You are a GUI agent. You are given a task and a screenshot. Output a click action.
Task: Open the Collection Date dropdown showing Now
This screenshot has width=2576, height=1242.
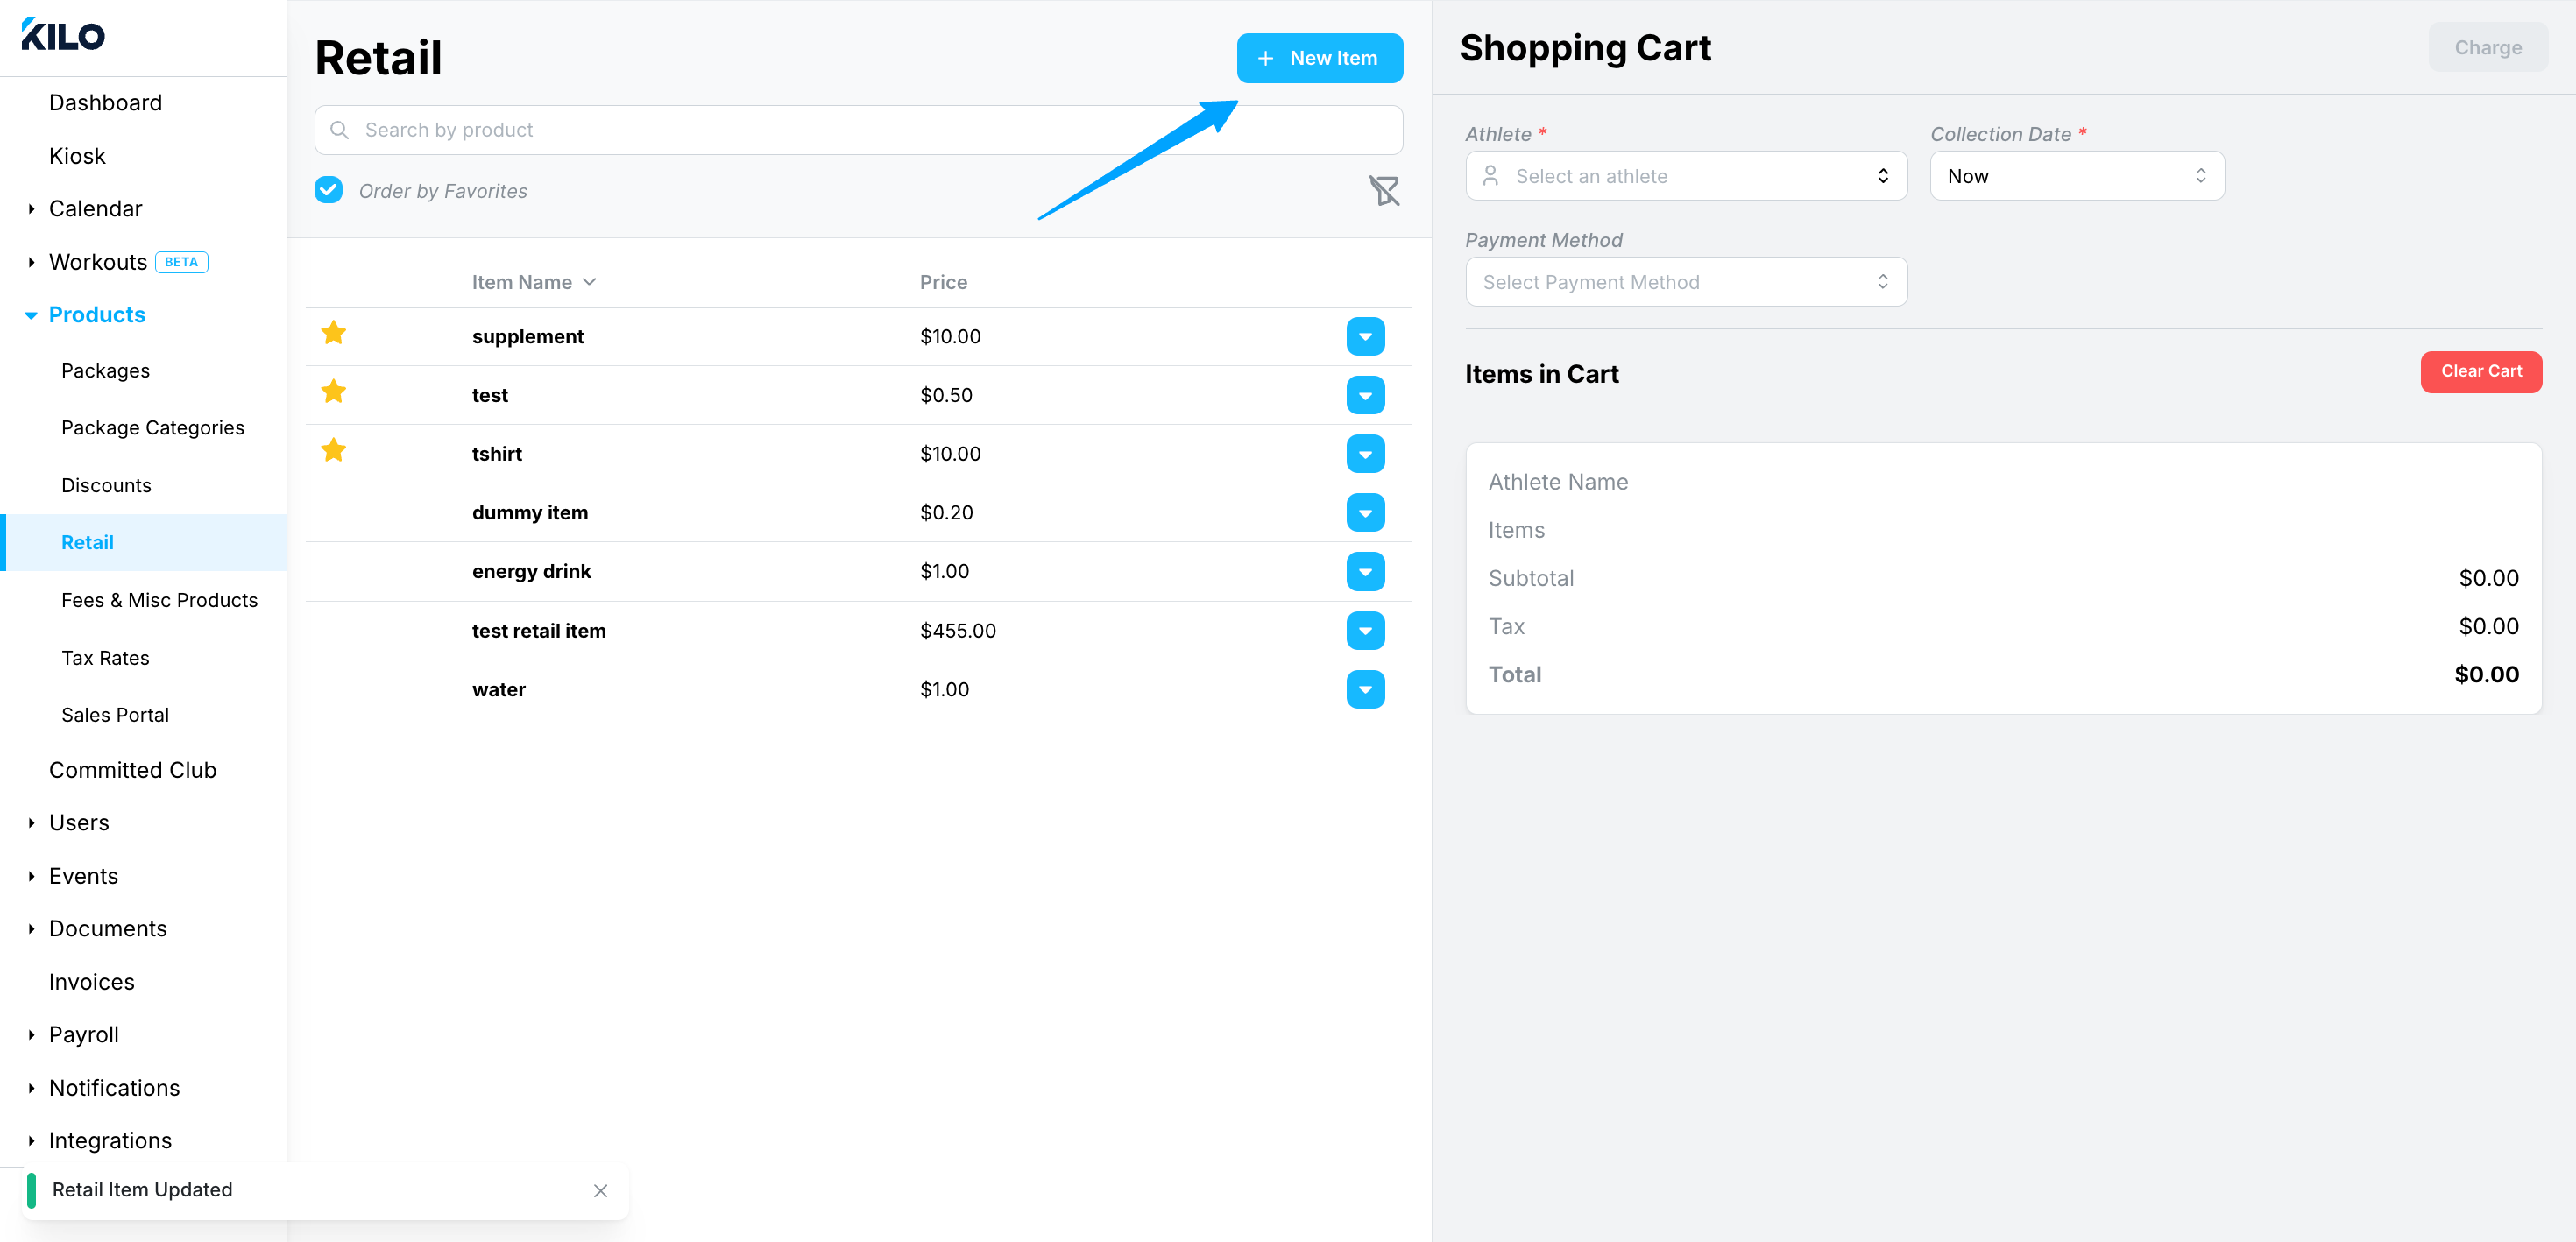pos(2077,176)
